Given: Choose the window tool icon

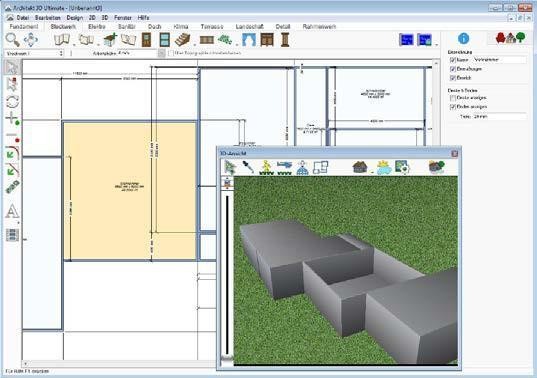Looking at the screenshot, I should coord(165,40).
